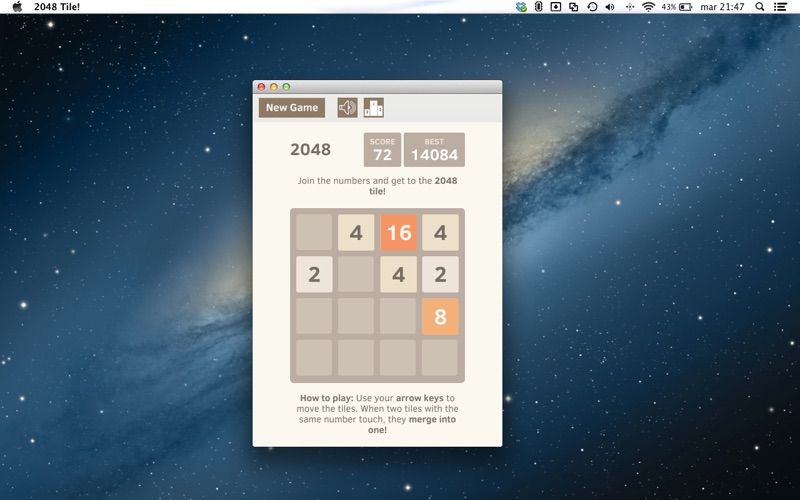Click the SCORE 72 box
The height and width of the screenshot is (500, 800).
pos(382,149)
